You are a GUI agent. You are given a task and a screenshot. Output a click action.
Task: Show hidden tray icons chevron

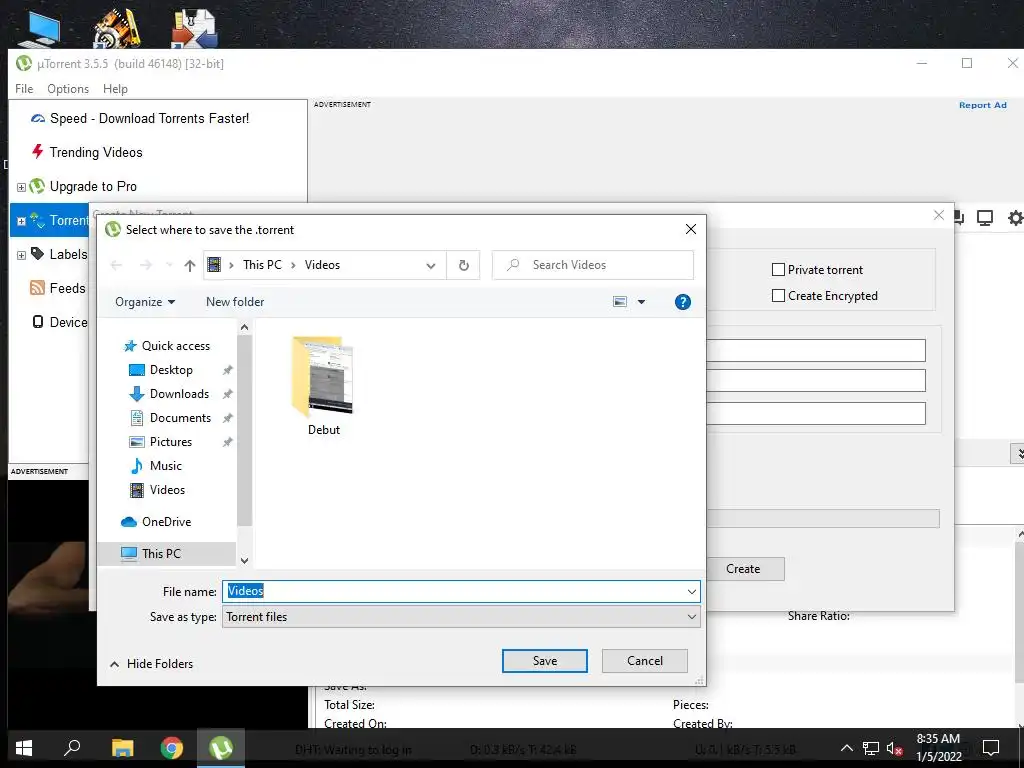pyautogui.click(x=846, y=748)
